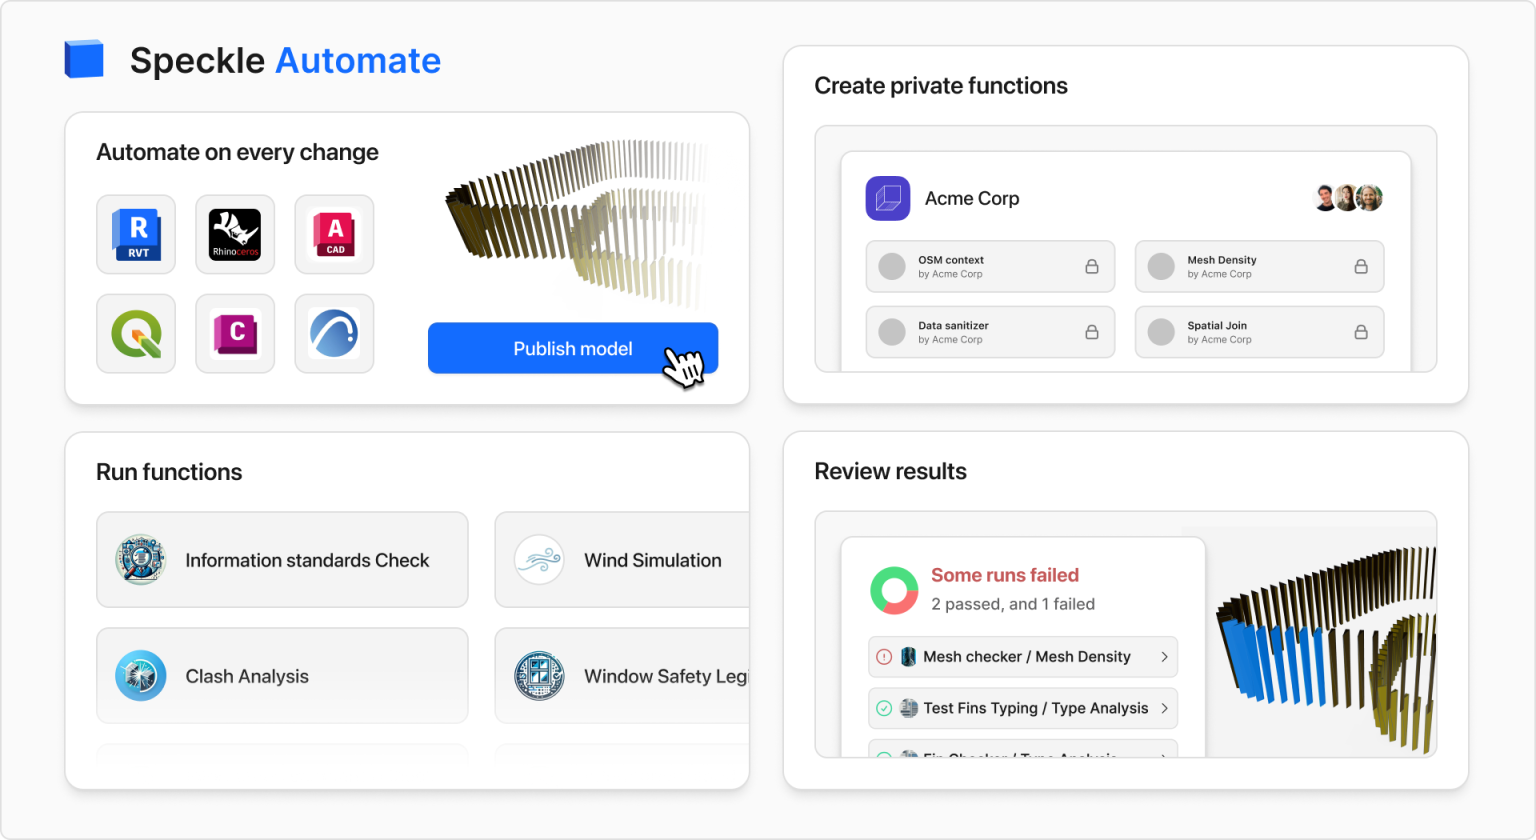Click the Acme Corp team avatars

click(1347, 198)
